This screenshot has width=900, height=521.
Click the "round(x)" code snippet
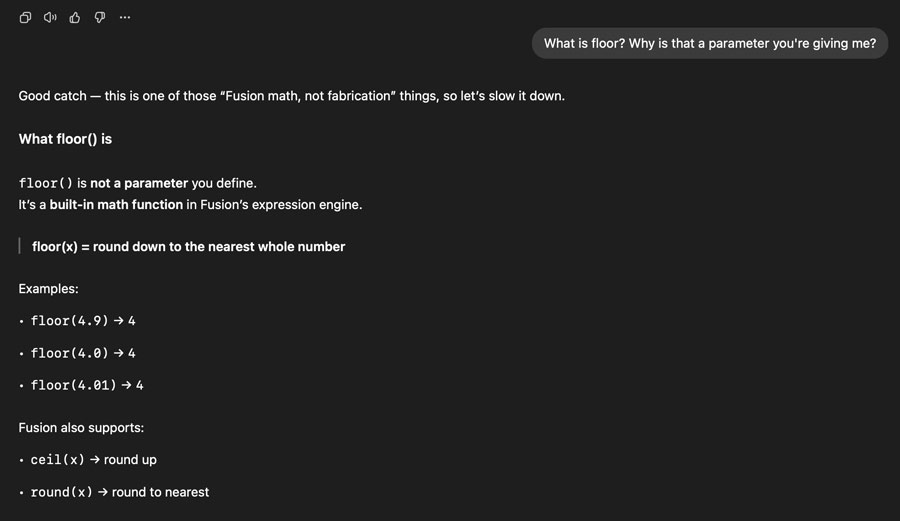62,492
